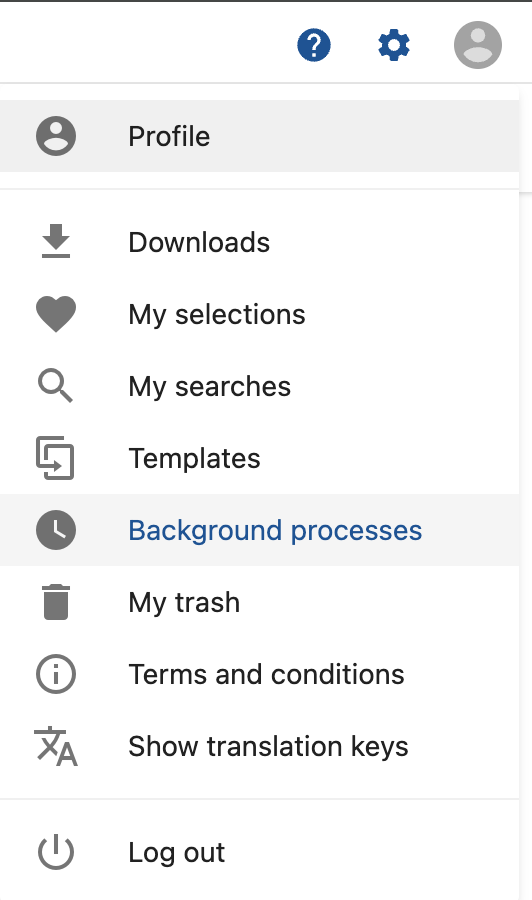Open the Profile menu entry
The image size is (532, 900).
[x=259, y=136]
